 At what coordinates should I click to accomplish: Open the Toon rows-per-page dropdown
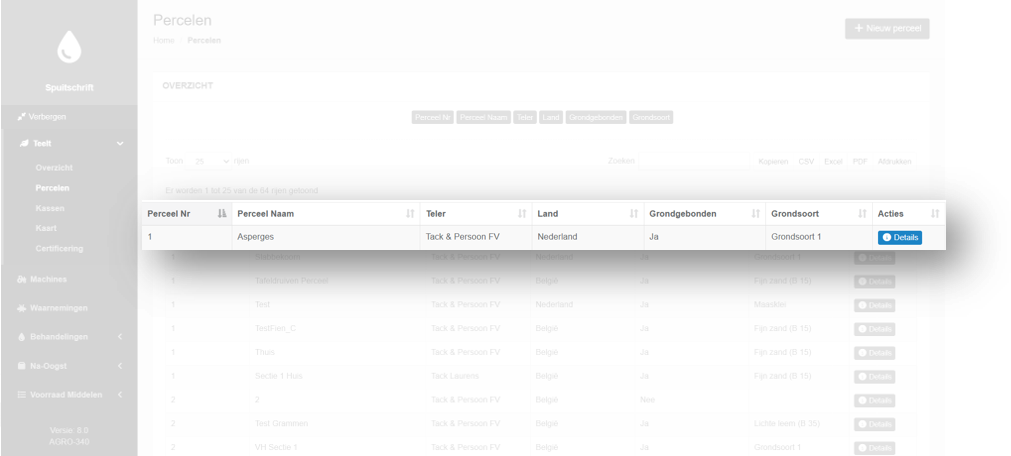208,161
